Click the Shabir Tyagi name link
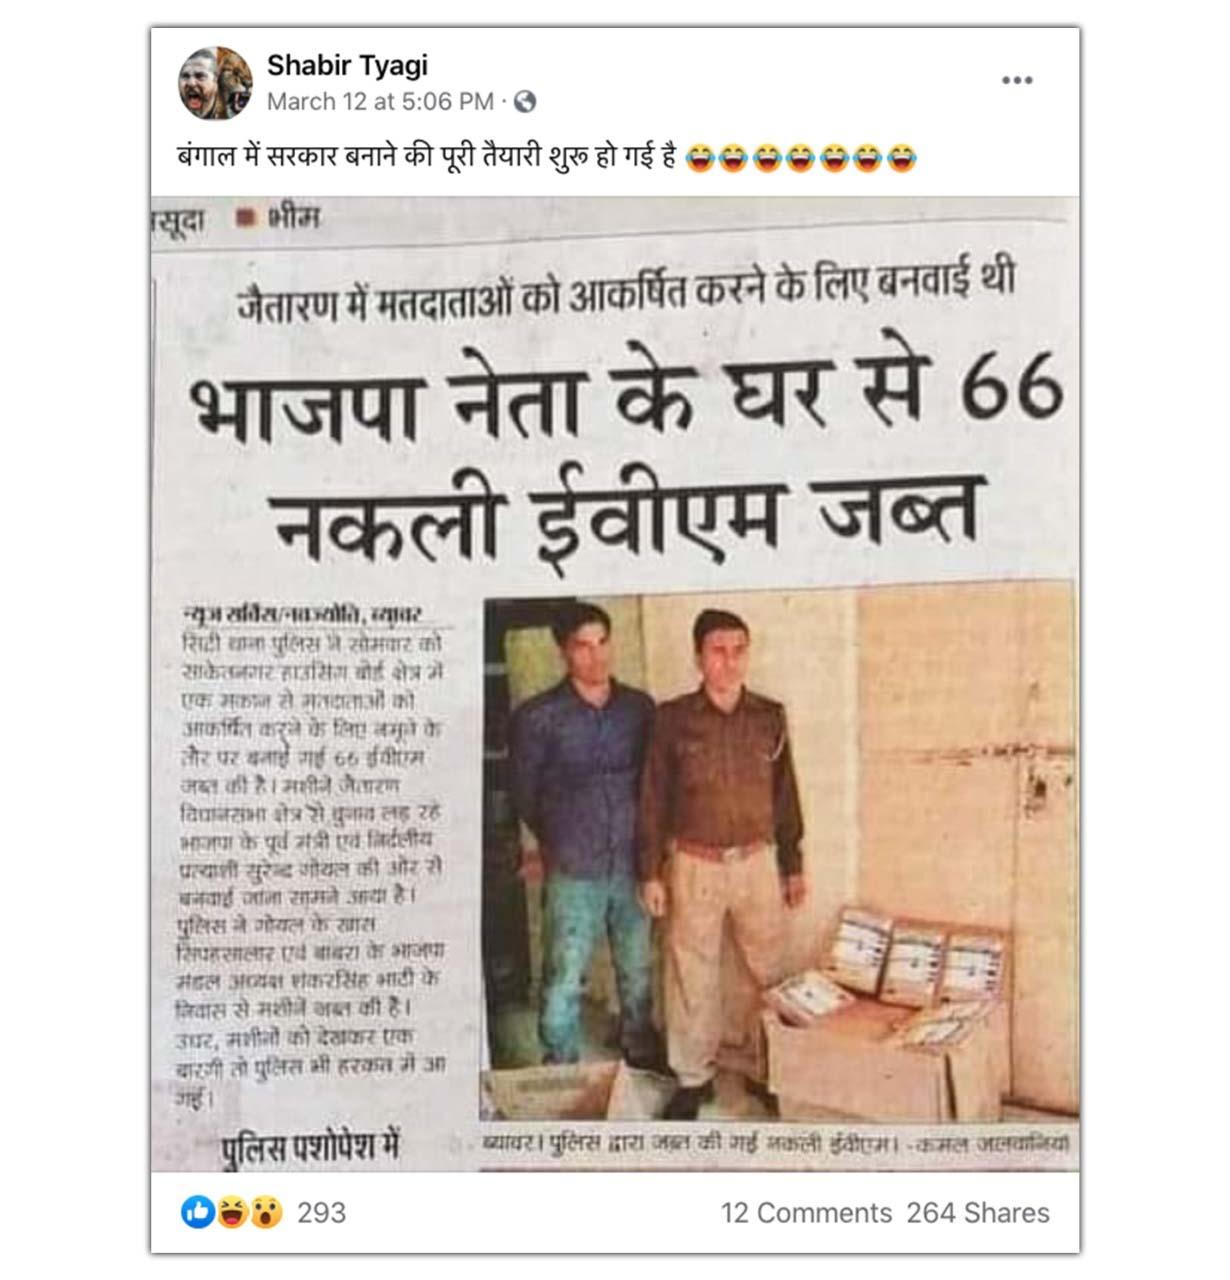1230x1280 pixels. 347,66
